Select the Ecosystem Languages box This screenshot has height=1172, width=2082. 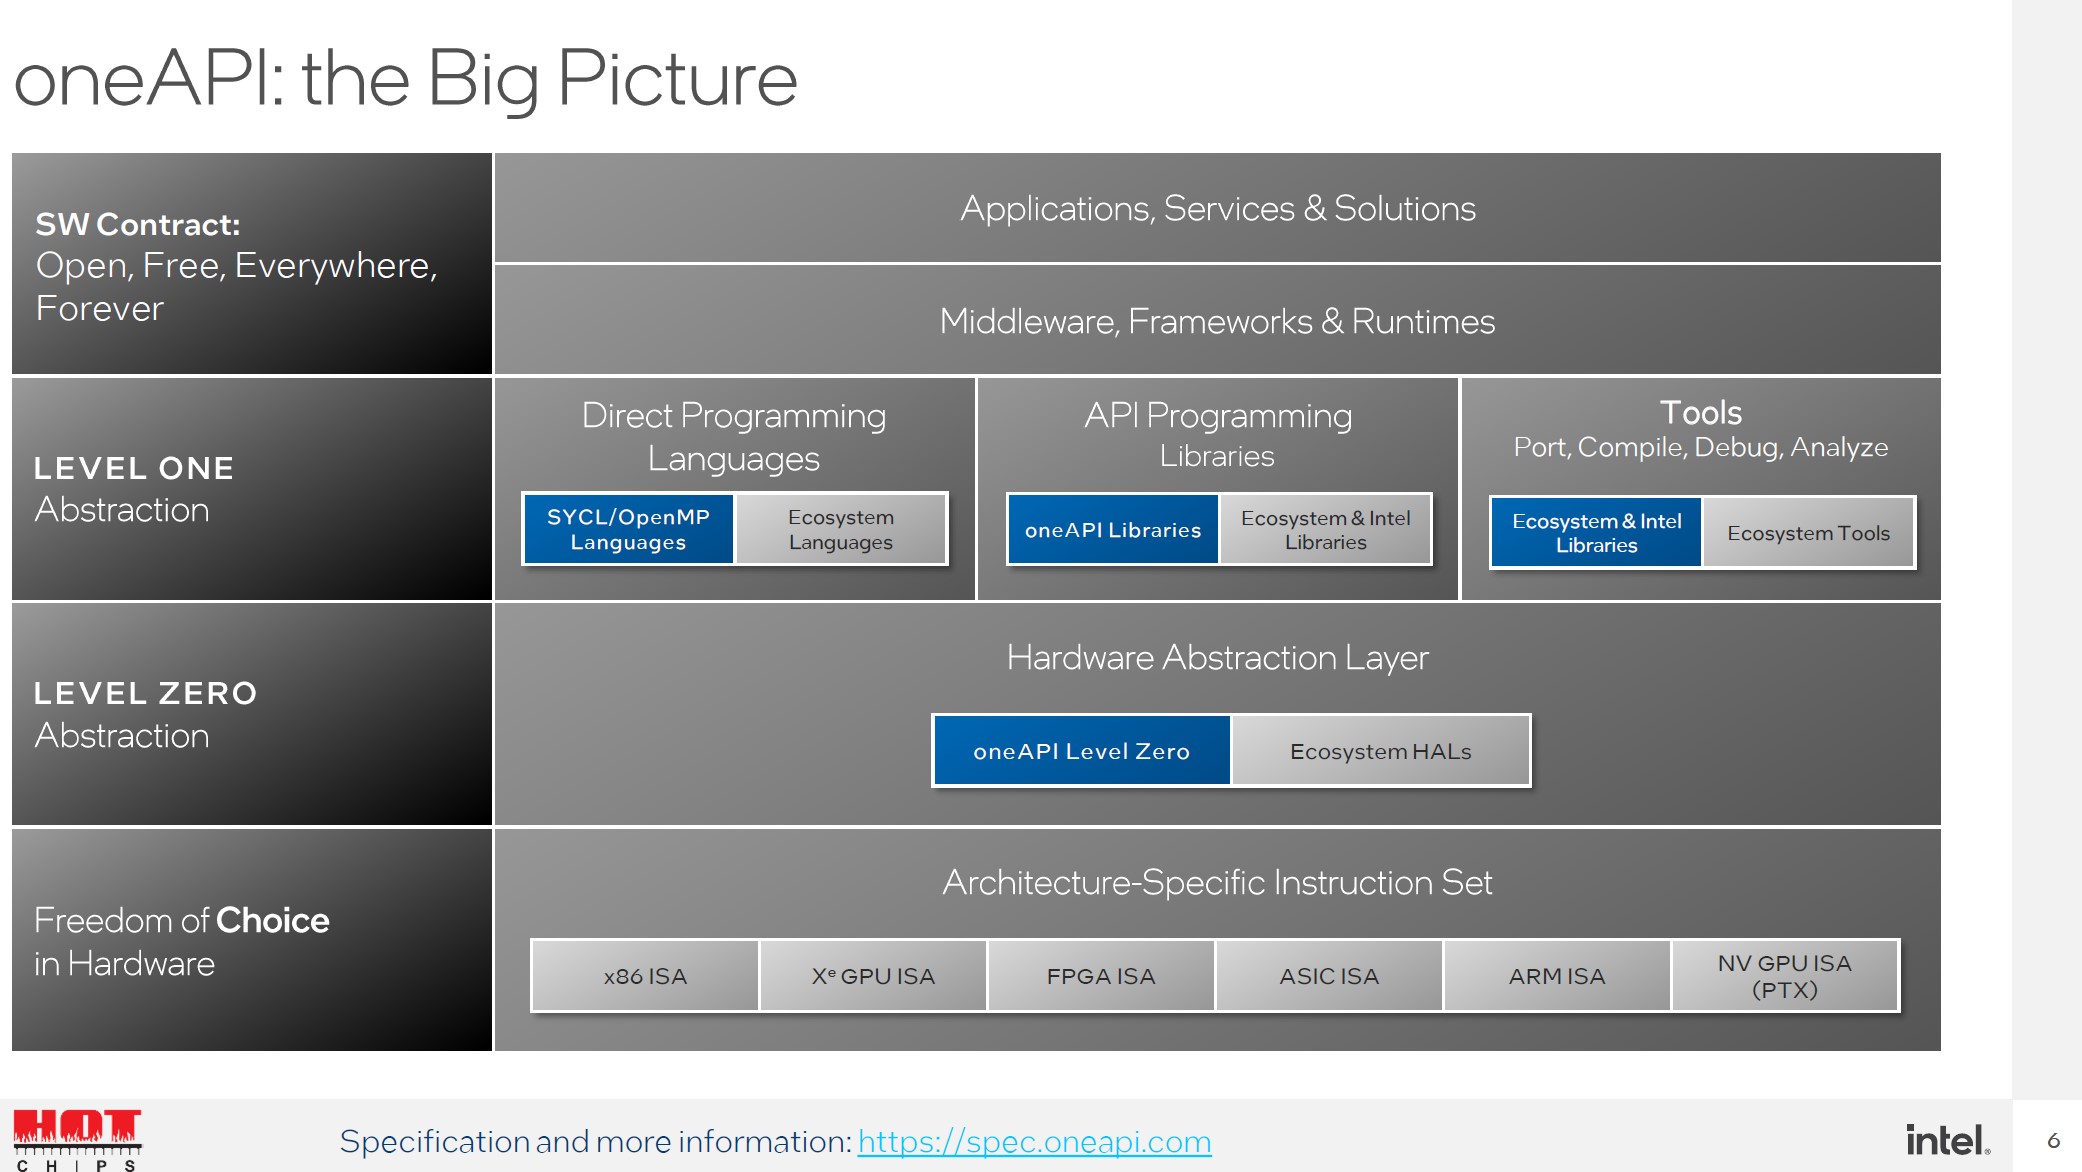(840, 529)
